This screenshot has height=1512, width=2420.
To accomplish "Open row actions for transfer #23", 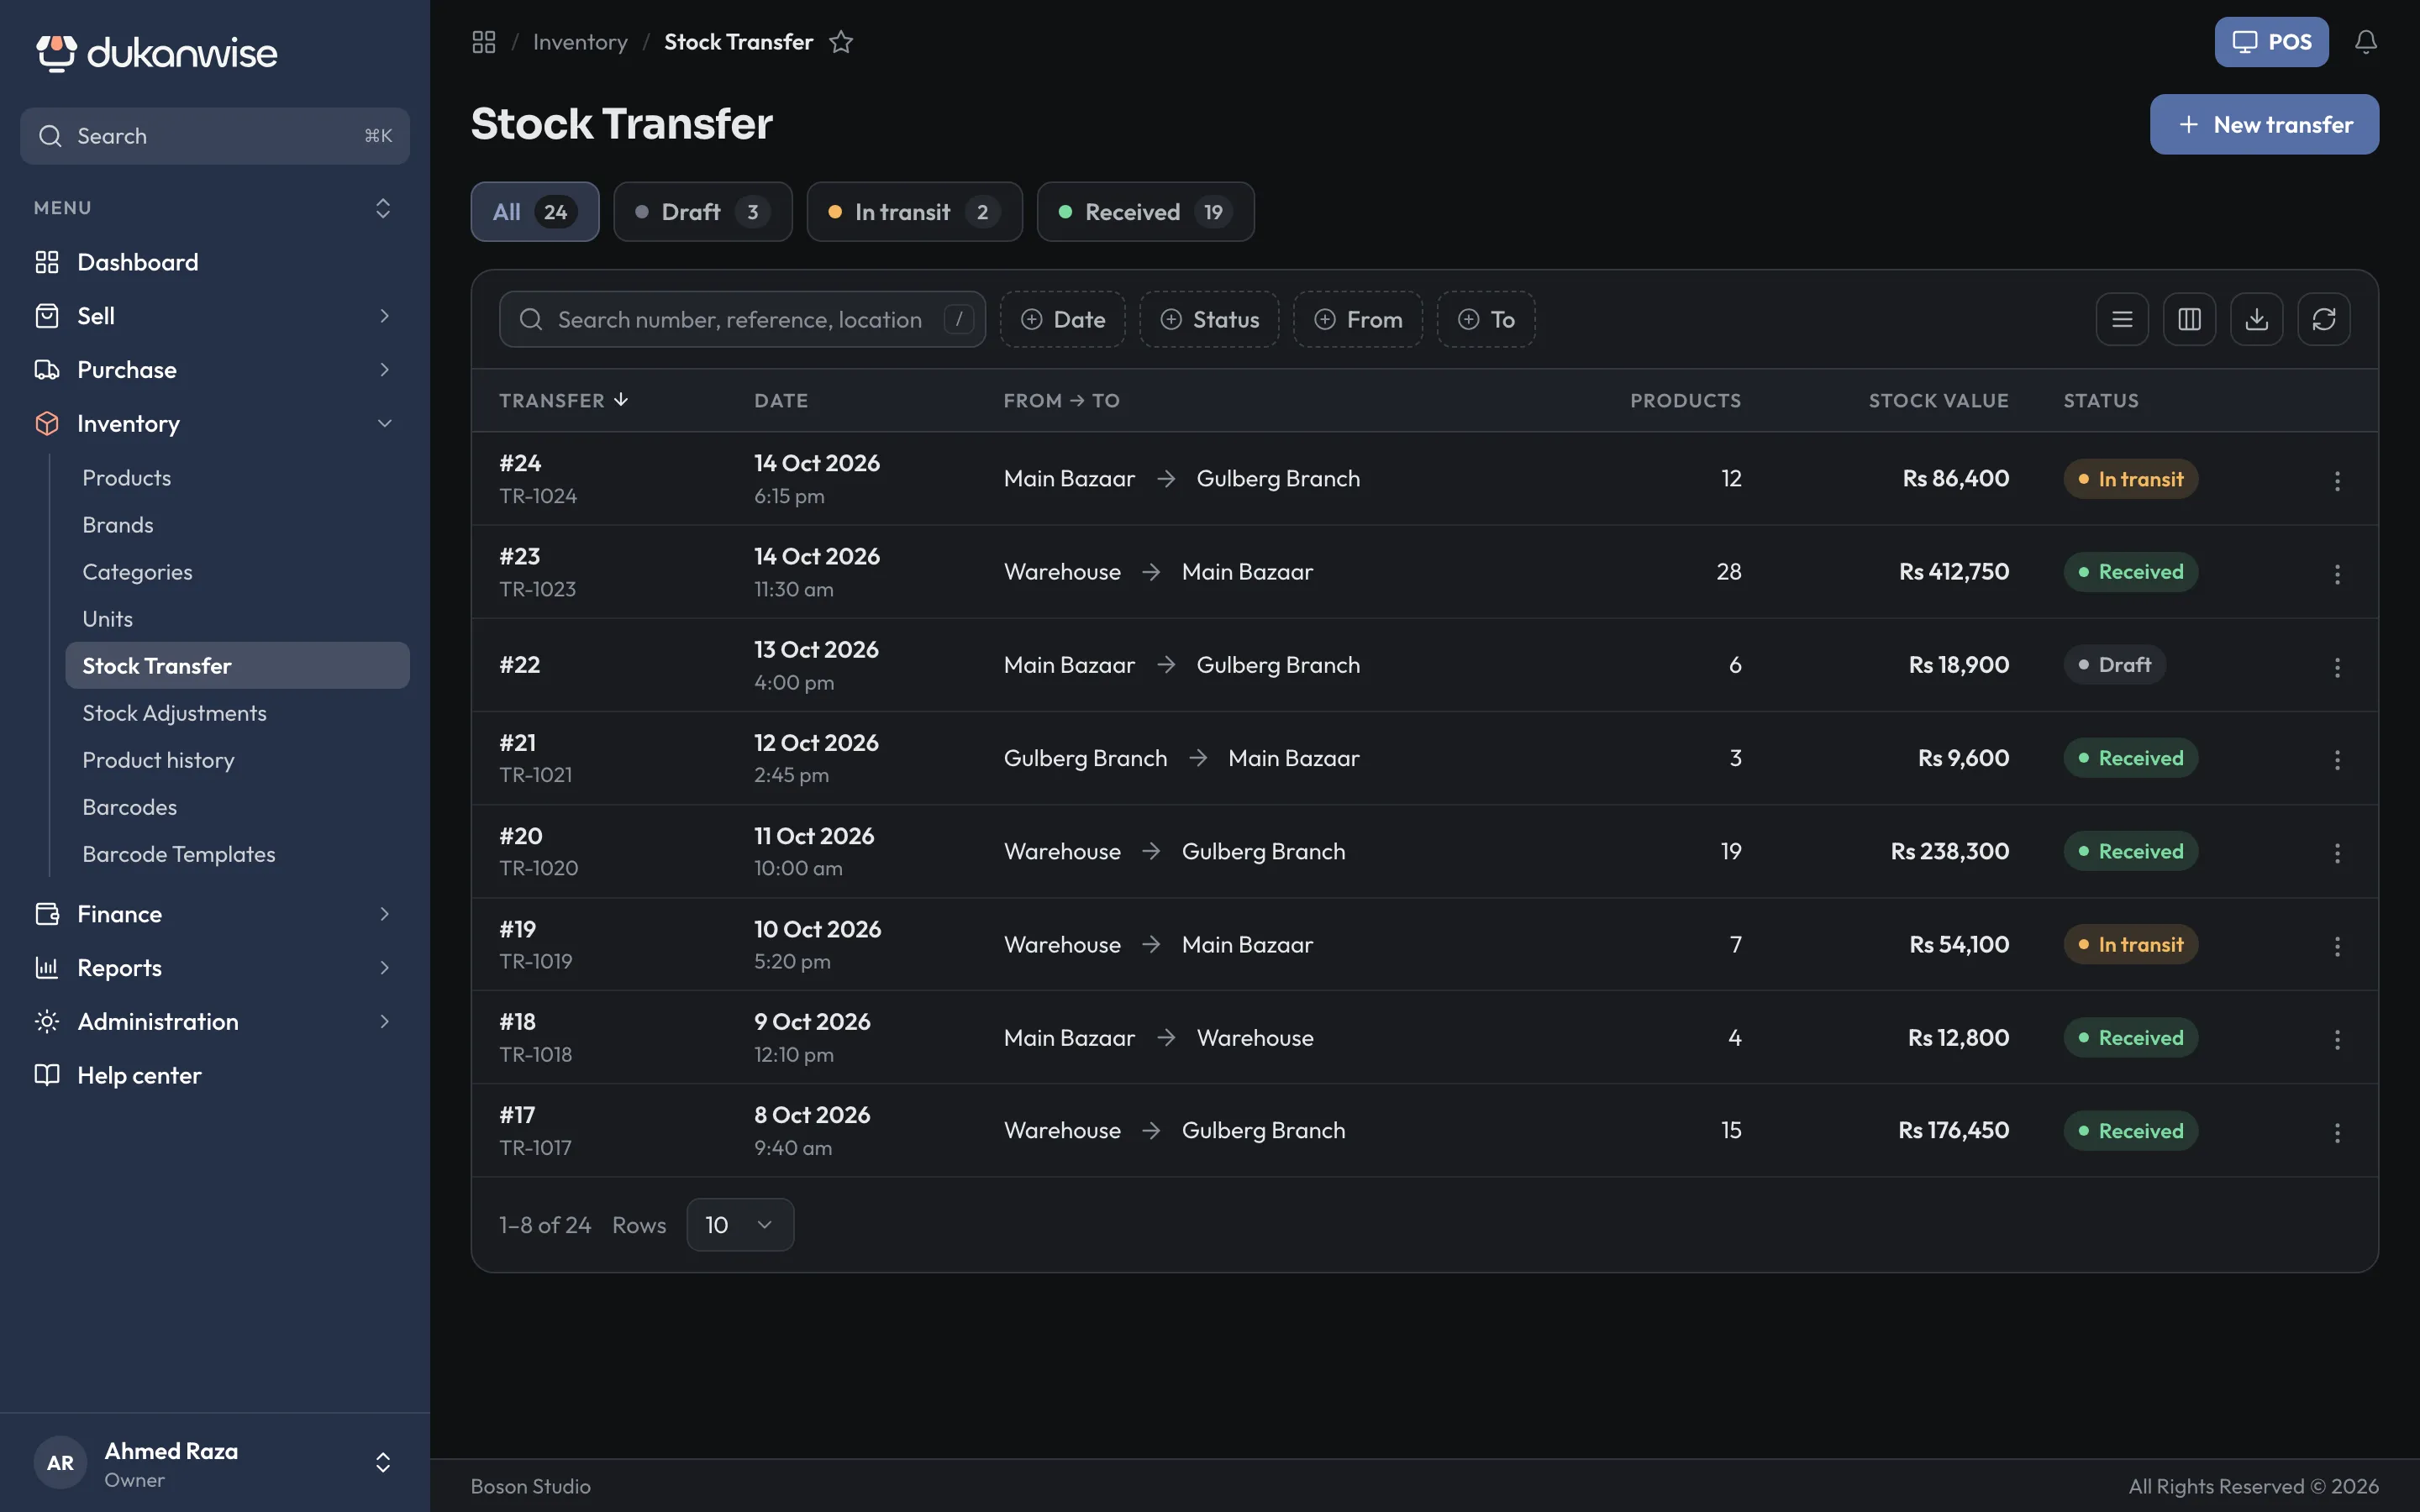I will [2337, 573].
